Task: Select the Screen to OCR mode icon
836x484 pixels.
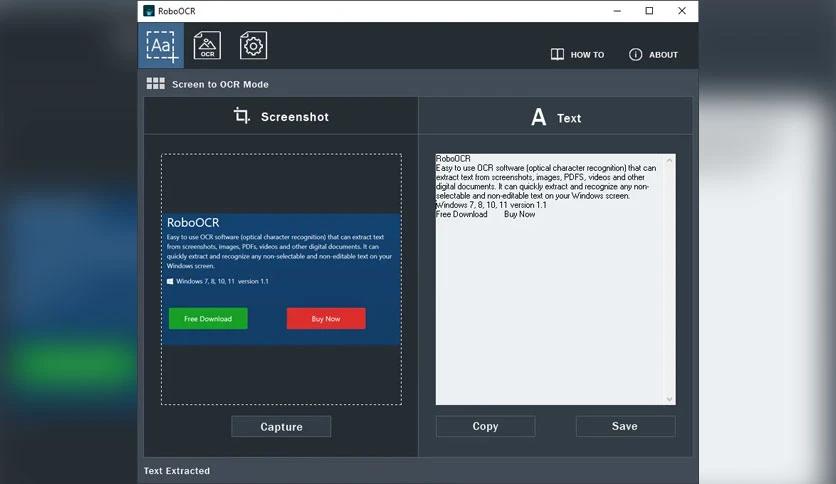Action: coord(161,46)
